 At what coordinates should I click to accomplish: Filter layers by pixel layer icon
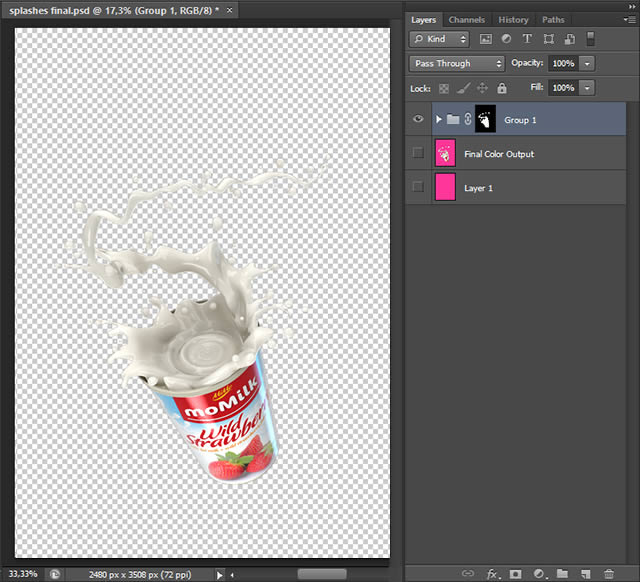coord(485,39)
